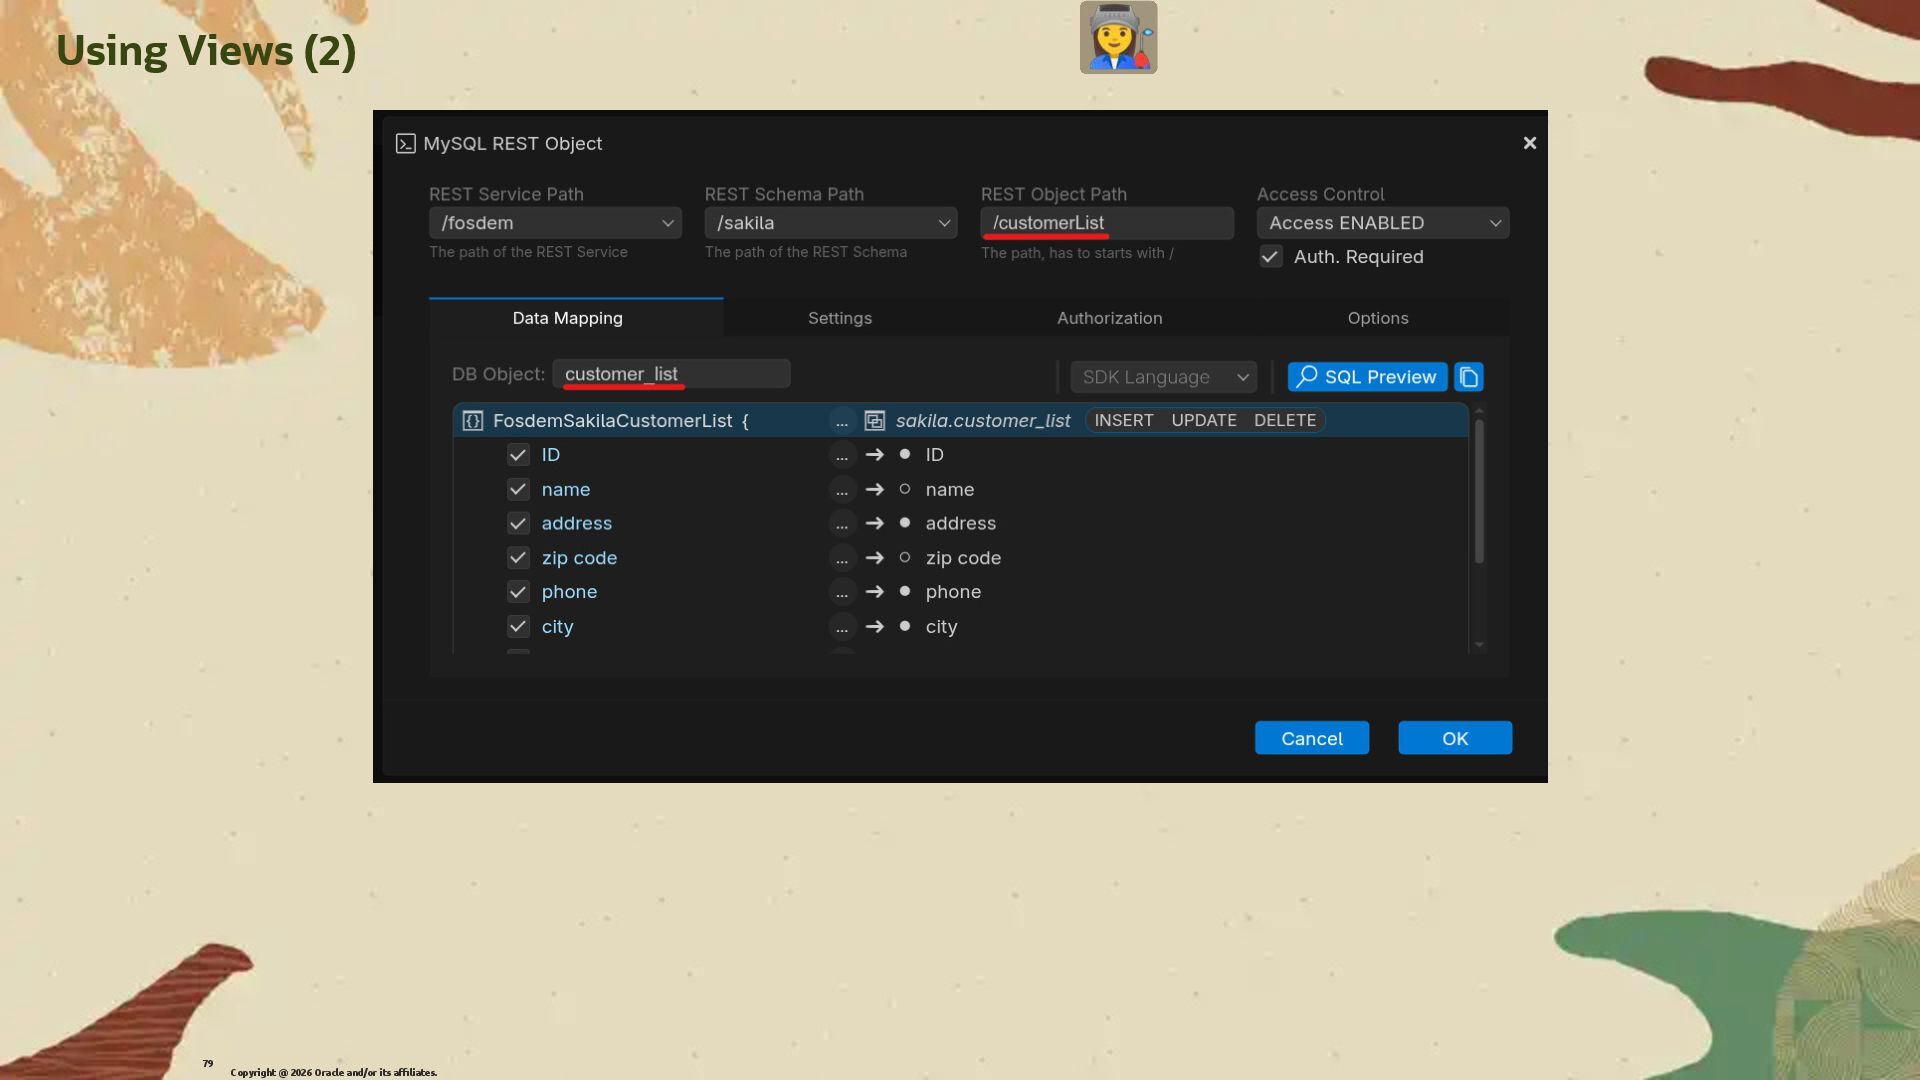Click the field list vertical scrollbar
The width and height of the screenshot is (1920, 1080).
point(1479,490)
